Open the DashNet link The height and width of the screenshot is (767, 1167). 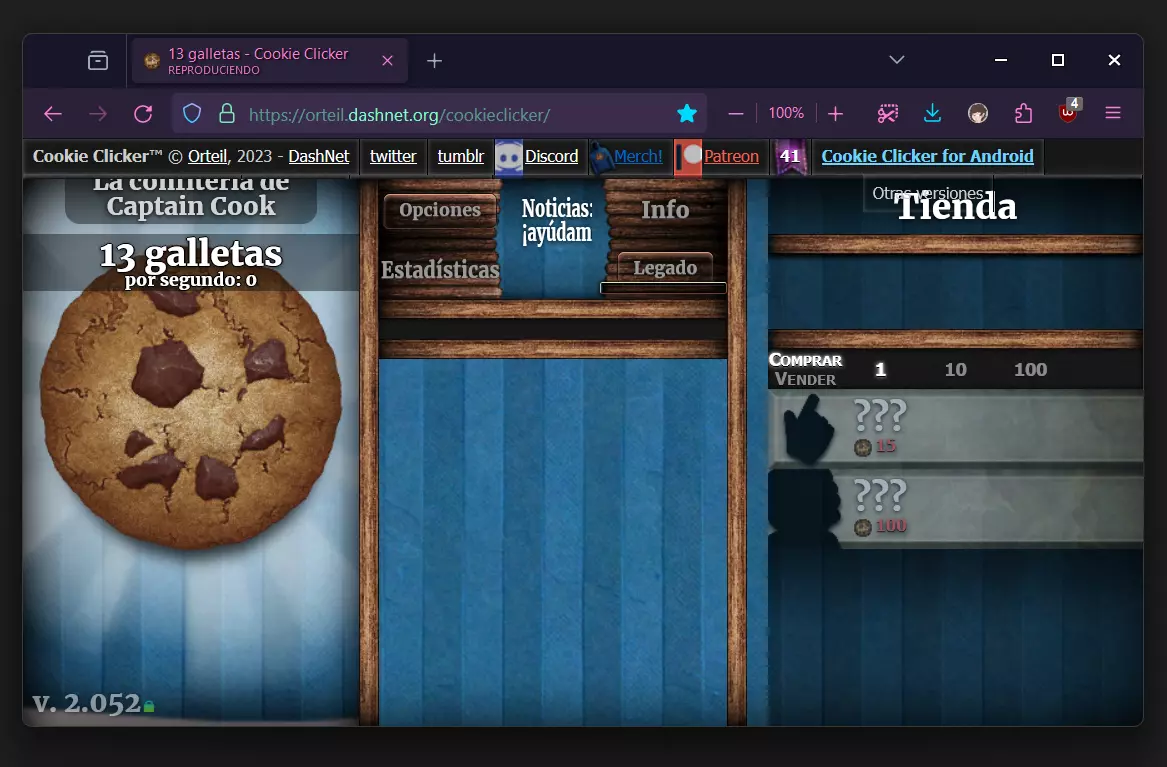pyautogui.click(x=319, y=156)
